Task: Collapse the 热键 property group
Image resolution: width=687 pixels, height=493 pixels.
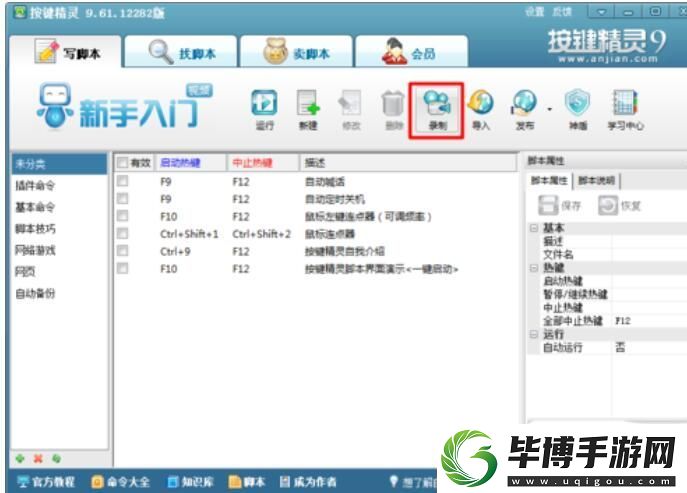Action: 534,268
